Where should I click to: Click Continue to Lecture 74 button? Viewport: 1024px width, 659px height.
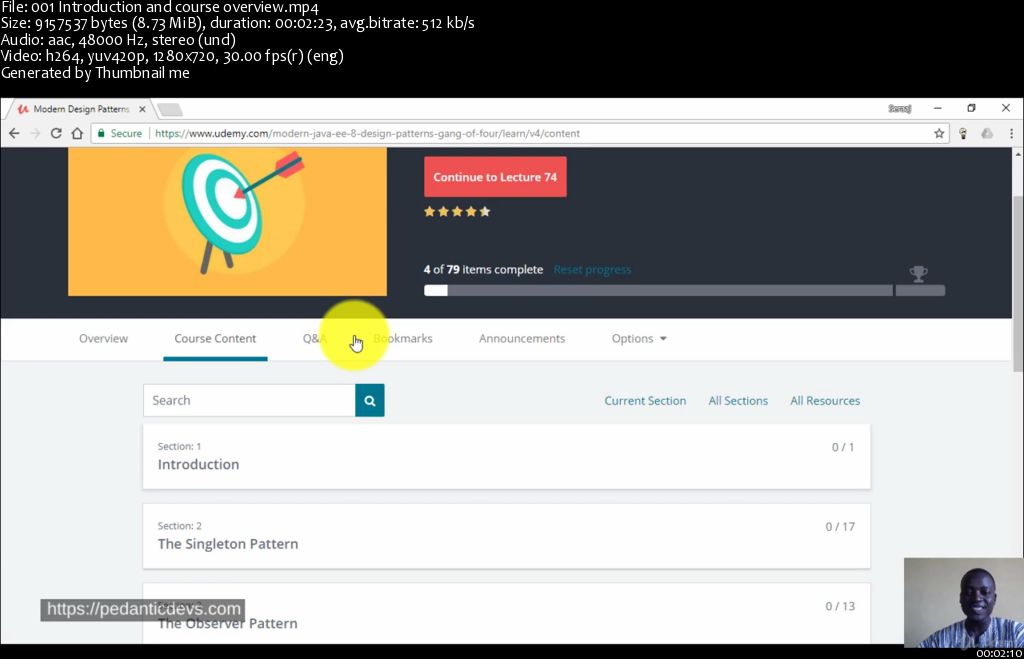(495, 177)
